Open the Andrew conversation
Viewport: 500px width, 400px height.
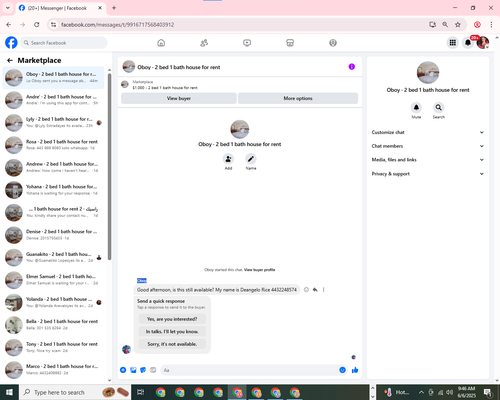click(53, 167)
